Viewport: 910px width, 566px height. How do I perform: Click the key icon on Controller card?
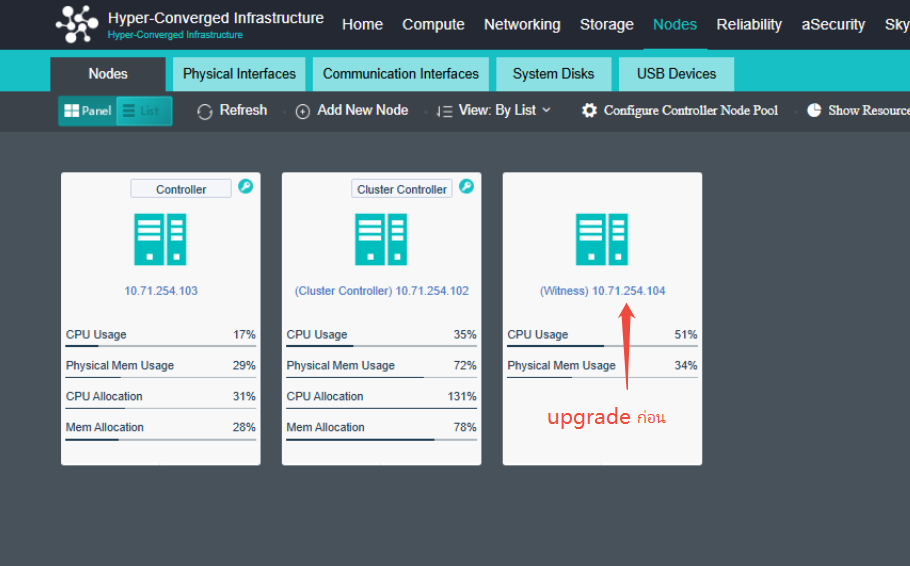coord(245,186)
